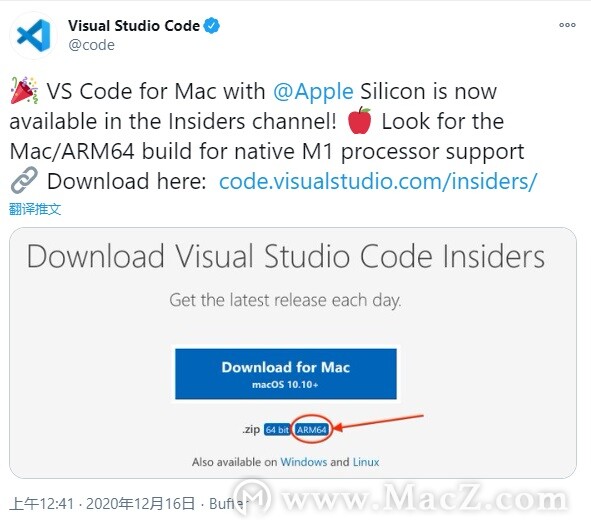The image size is (591, 525).
Task: Click the MacZ watermark logo
Action: click(x=252, y=497)
